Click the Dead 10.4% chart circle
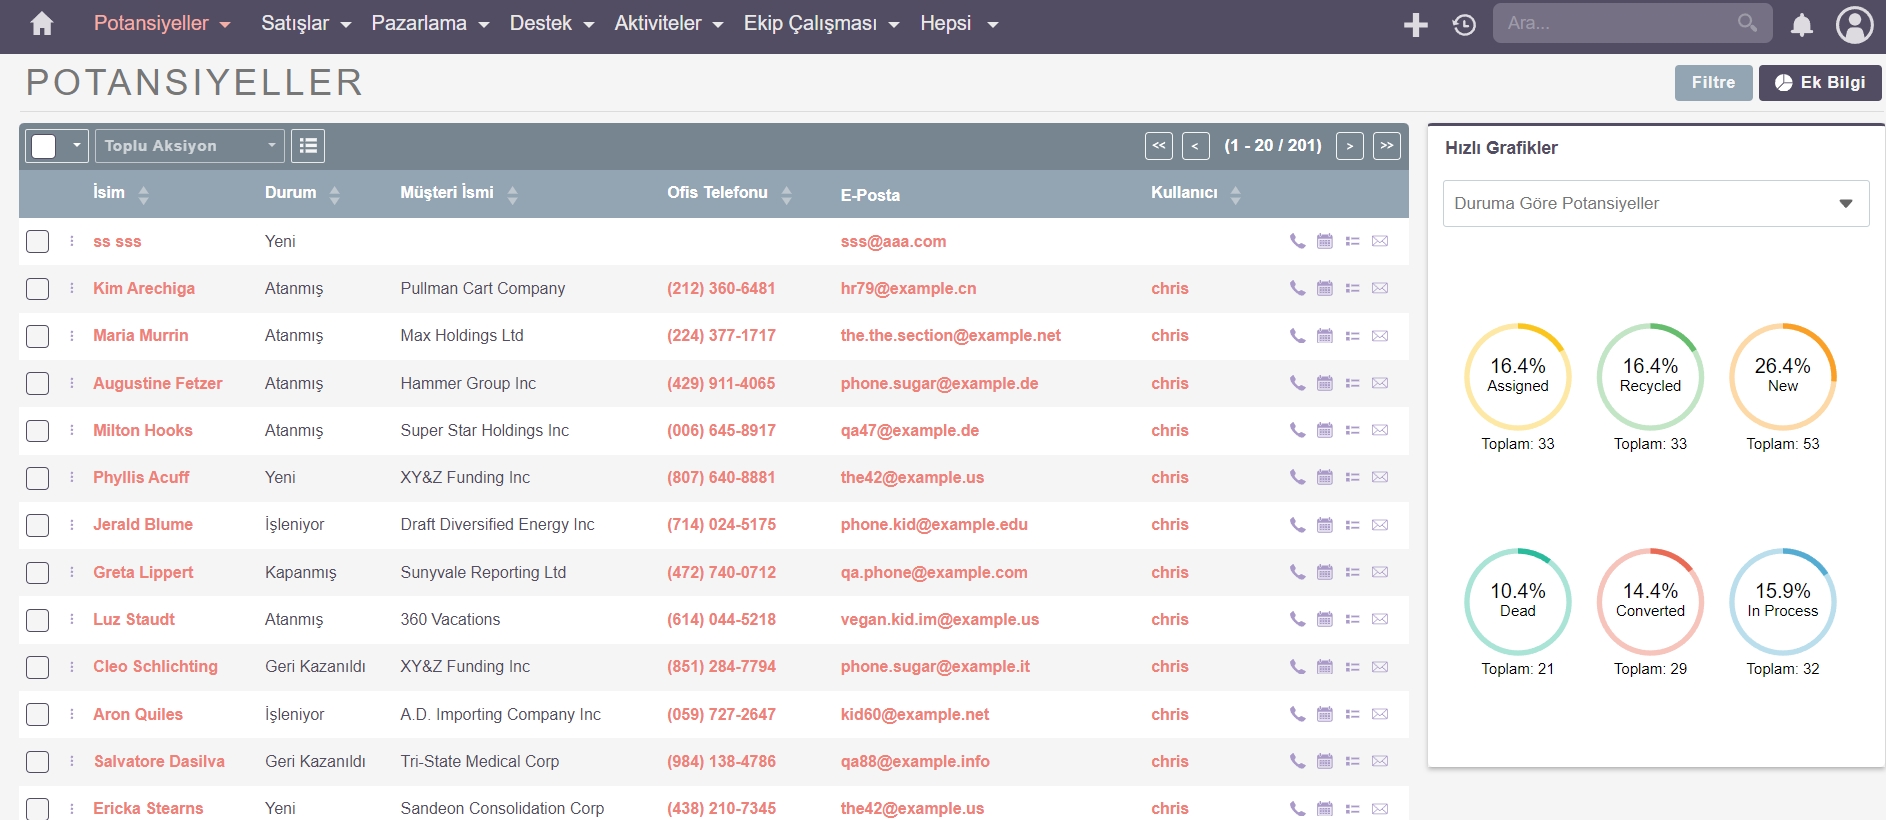Image resolution: width=1886 pixels, height=820 pixels. coord(1517,601)
